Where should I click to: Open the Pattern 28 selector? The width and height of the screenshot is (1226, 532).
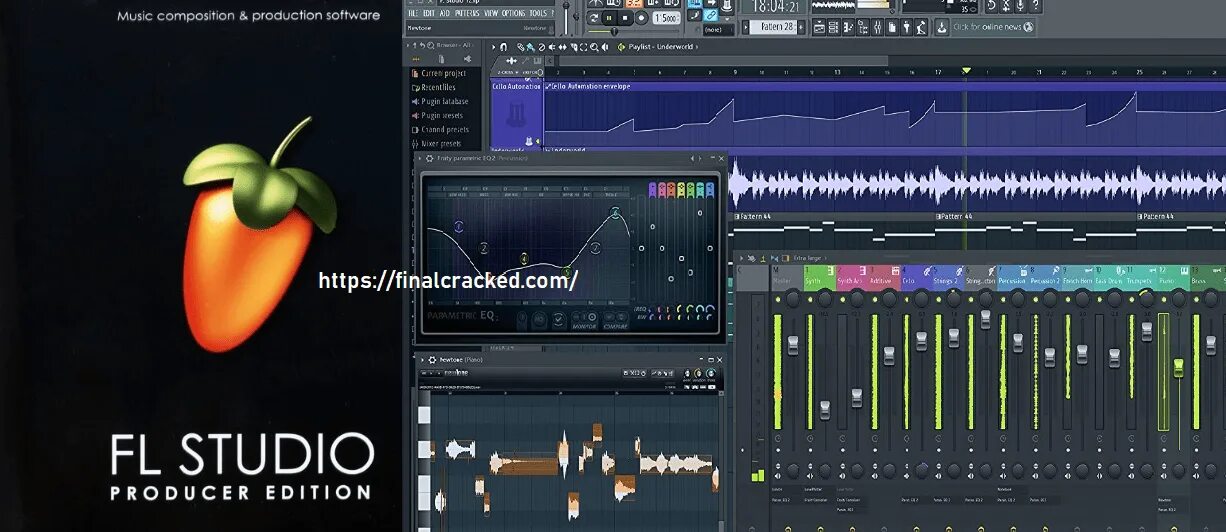pyautogui.click(x=773, y=27)
